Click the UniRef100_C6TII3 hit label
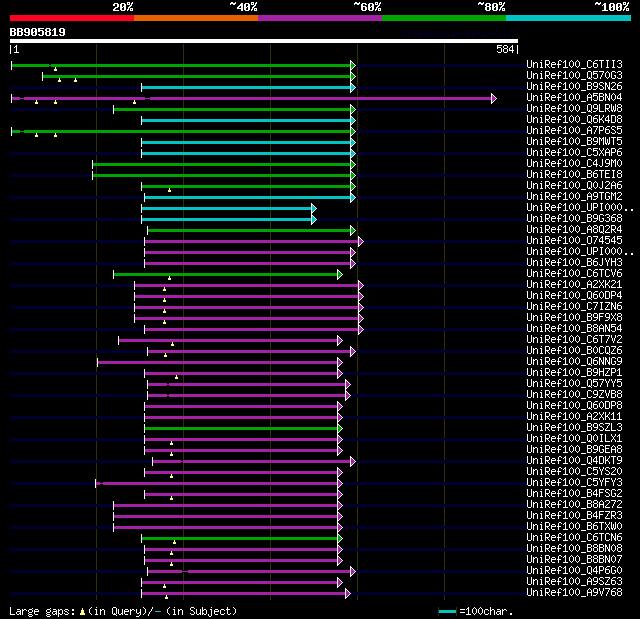This screenshot has height=619, width=640. click(x=574, y=65)
